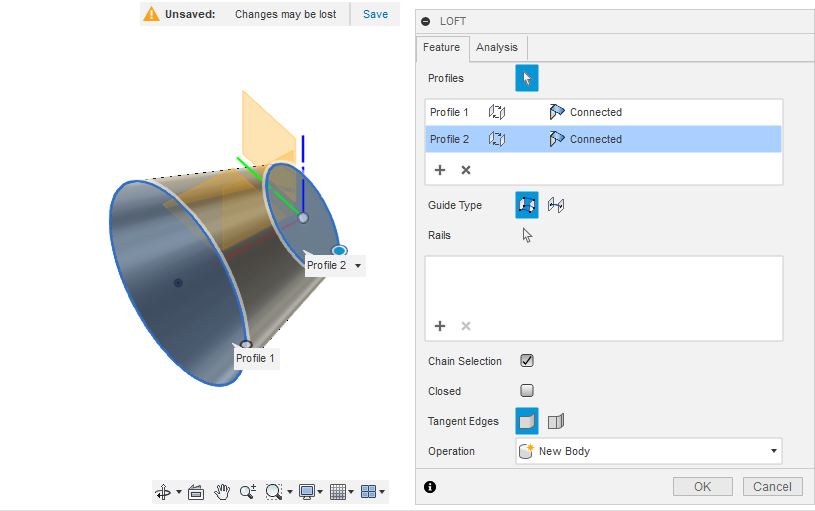
Task: Select the Feature tab
Action: tap(441, 47)
